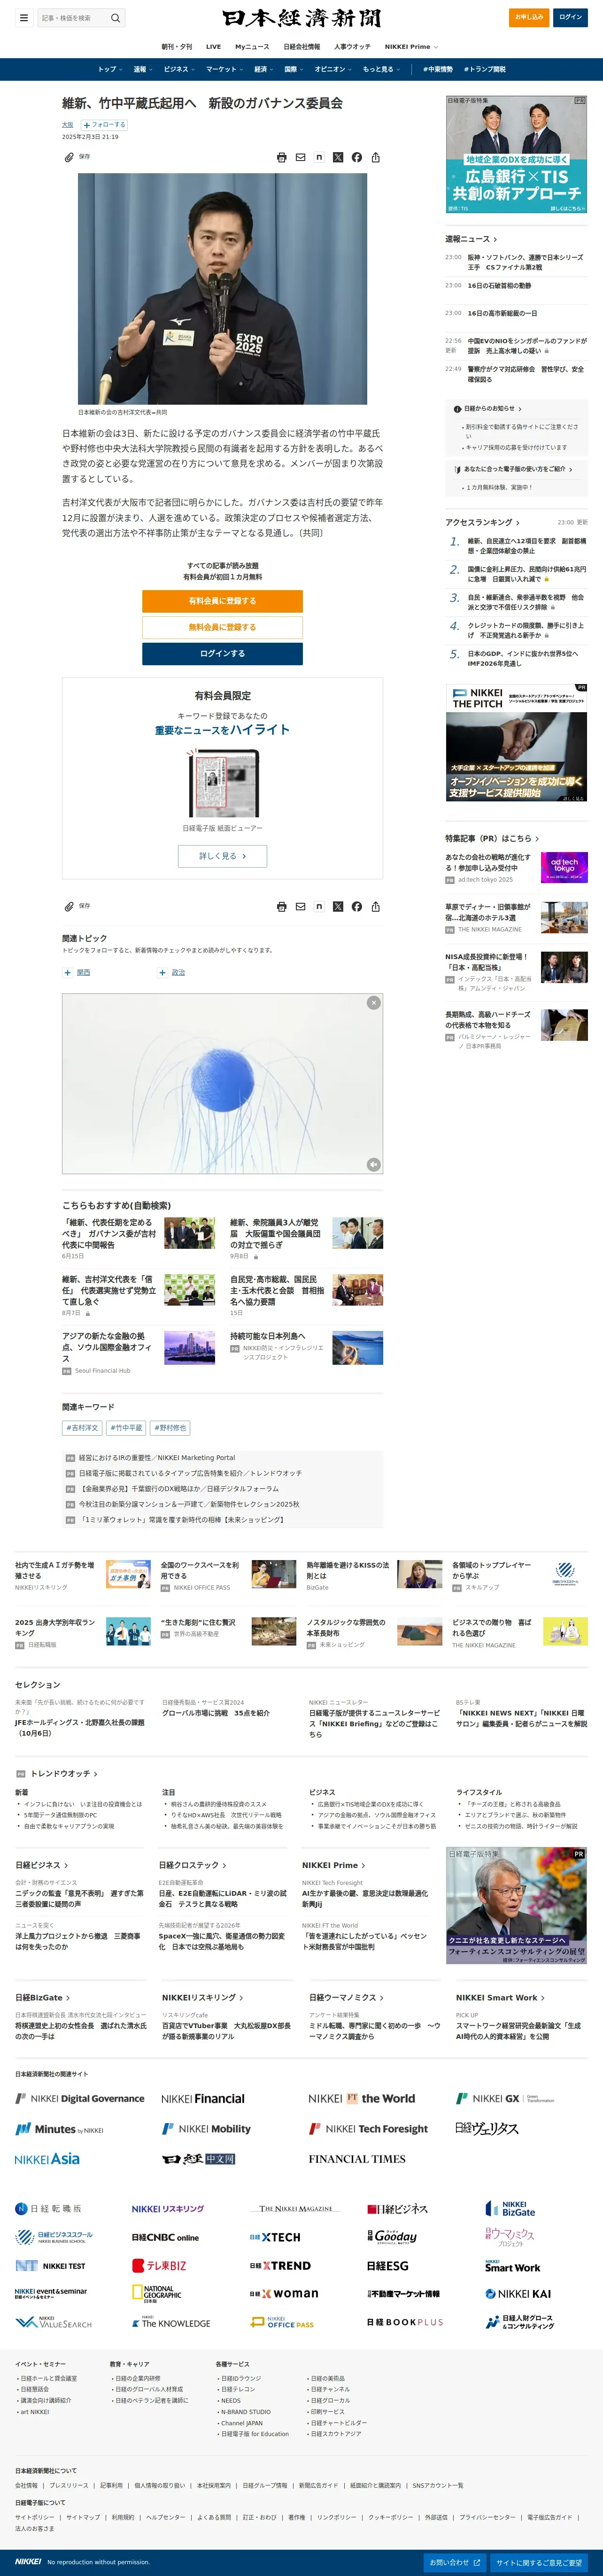Image resolution: width=603 pixels, height=2576 pixels.
Task: Click the ログイン button in header
Action: point(571,17)
